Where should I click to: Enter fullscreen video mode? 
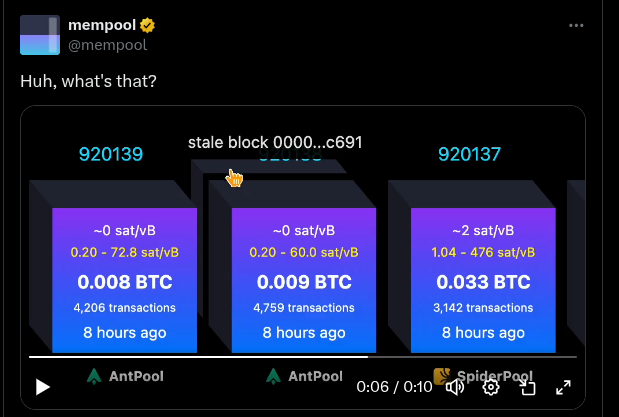point(563,387)
